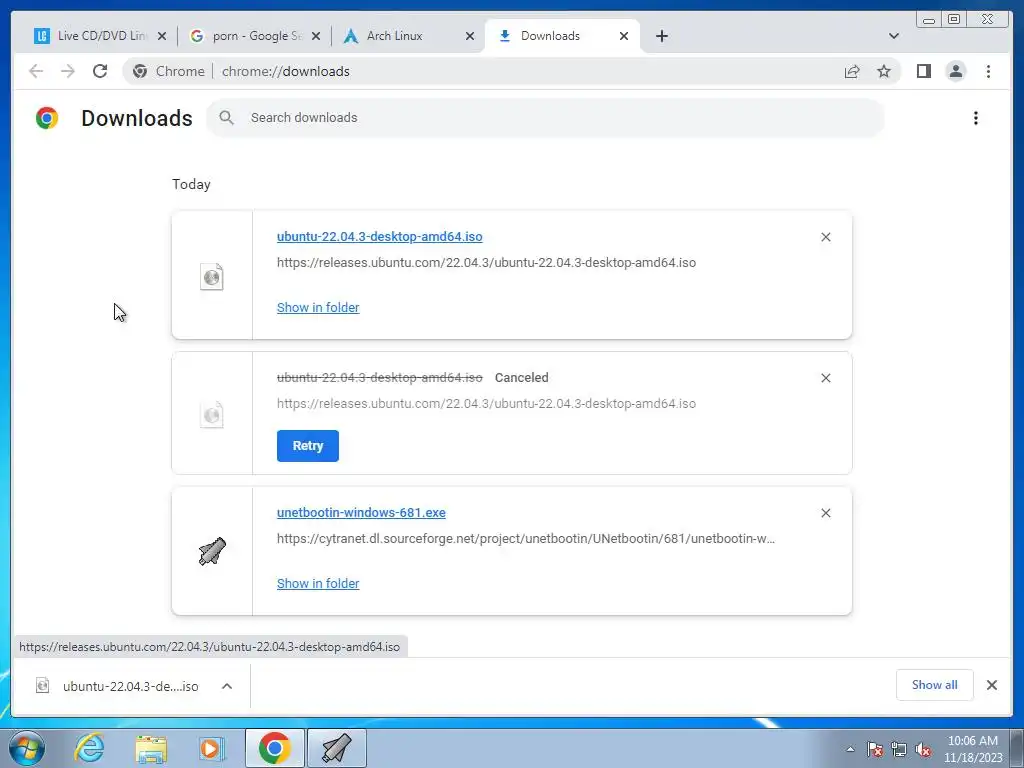The height and width of the screenshot is (768, 1024).
Task: Open the Chrome profile avatar
Action: pyautogui.click(x=955, y=71)
